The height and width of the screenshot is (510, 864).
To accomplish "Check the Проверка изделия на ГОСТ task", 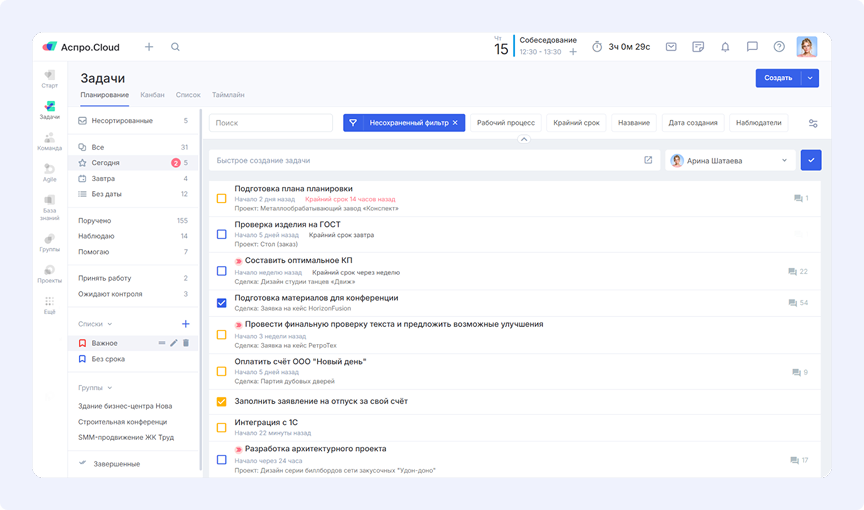I will pyautogui.click(x=222, y=234).
